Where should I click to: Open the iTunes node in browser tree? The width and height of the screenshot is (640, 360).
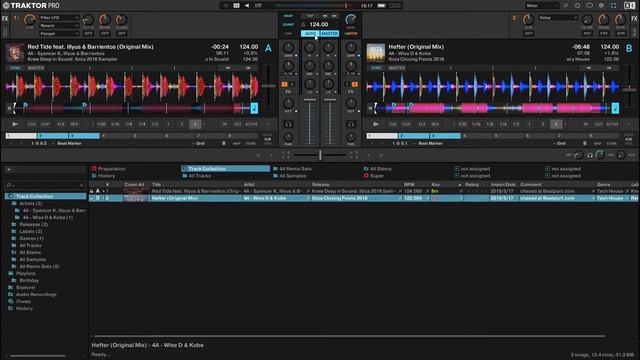point(23,301)
